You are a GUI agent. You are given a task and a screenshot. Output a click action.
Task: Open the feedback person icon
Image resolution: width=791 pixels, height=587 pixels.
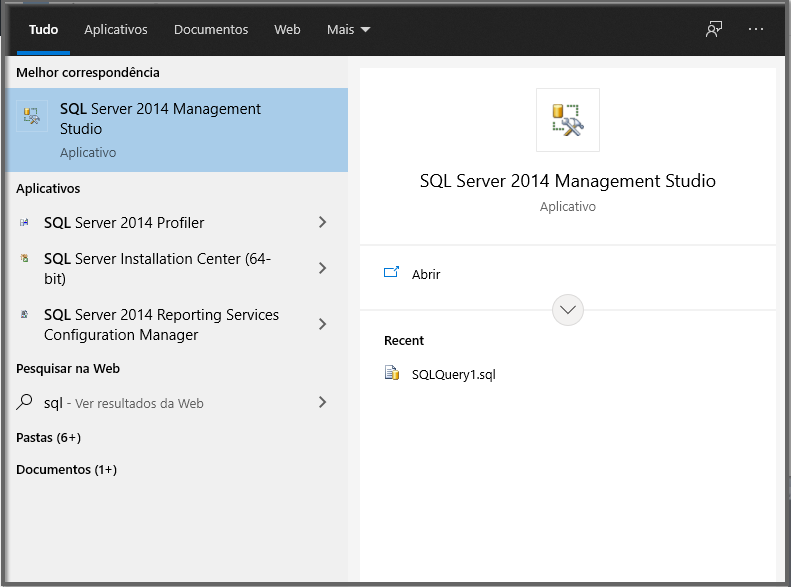pyautogui.click(x=714, y=29)
